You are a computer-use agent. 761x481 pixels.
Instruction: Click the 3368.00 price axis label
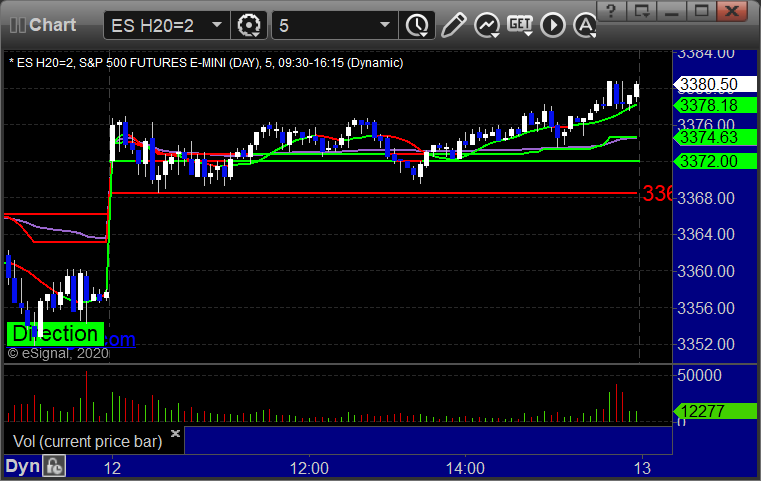click(706, 198)
